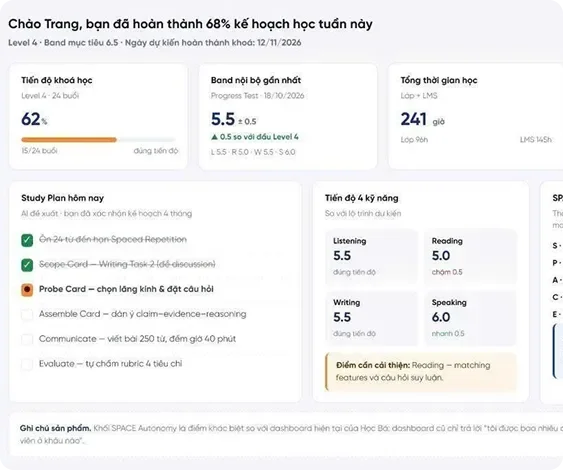This screenshot has width=563, height=470.
Task: Open the Reading 5.0 skill card
Action: pyautogui.click(x=470, y=256)
